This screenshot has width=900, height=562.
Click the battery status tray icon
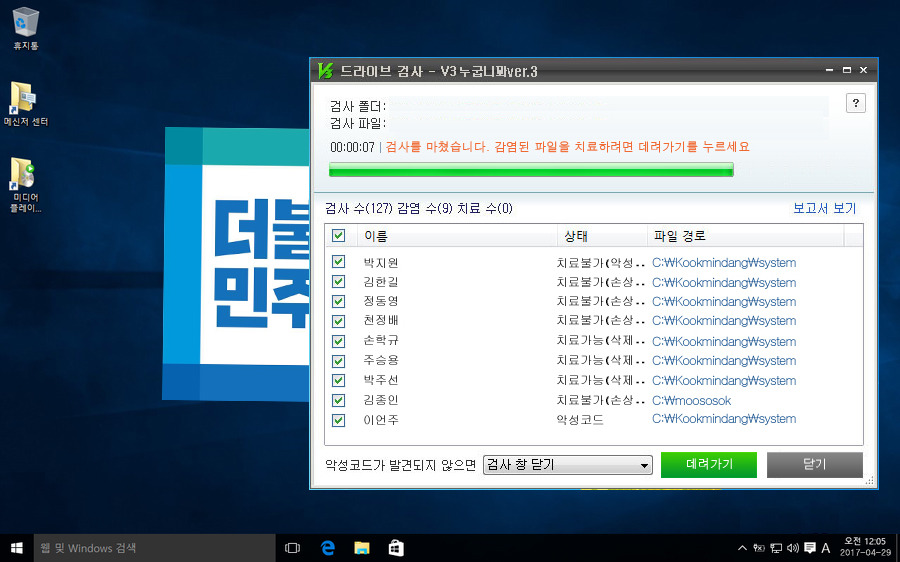[759, 548]
